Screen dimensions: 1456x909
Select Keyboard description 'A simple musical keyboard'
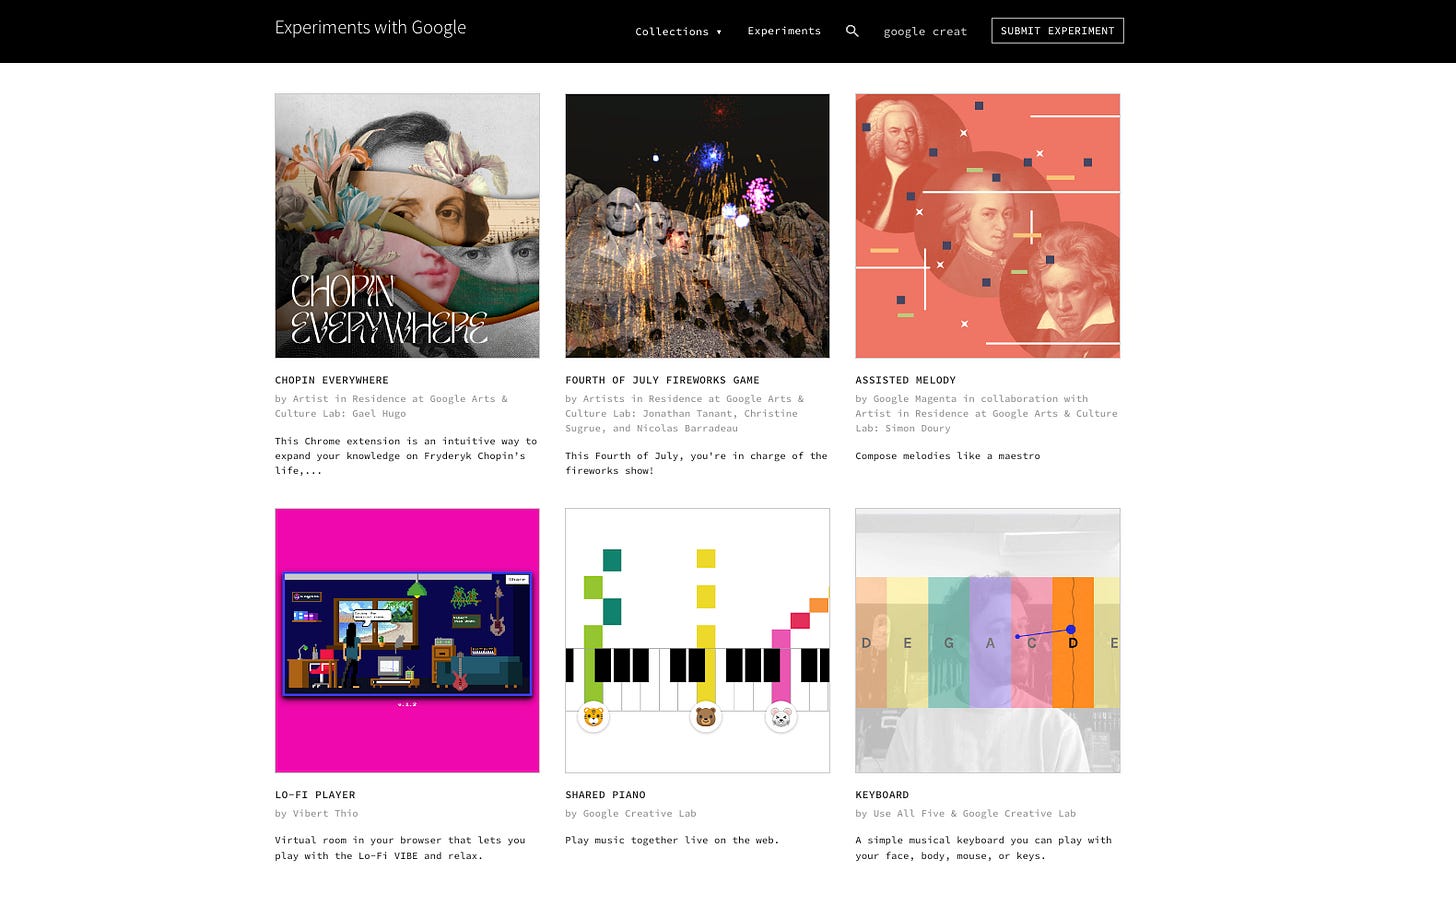(983, 848)
